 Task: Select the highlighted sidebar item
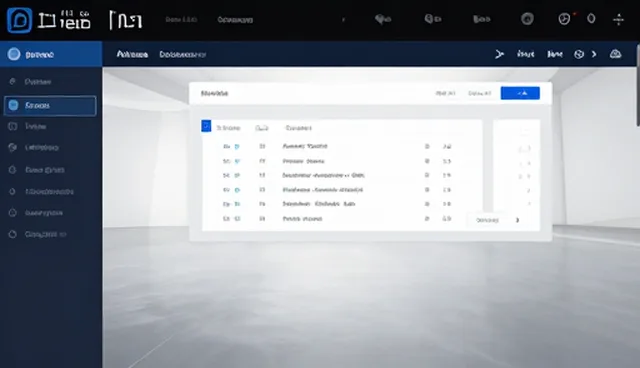(x=50, y=106)
